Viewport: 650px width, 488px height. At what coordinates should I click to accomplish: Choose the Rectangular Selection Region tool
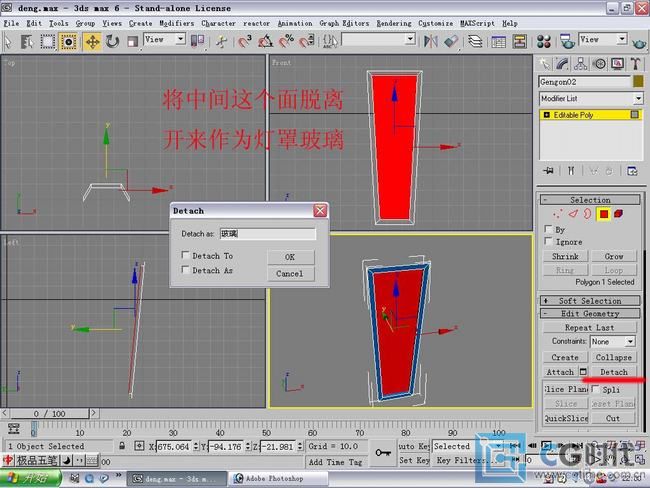point(48,41)
